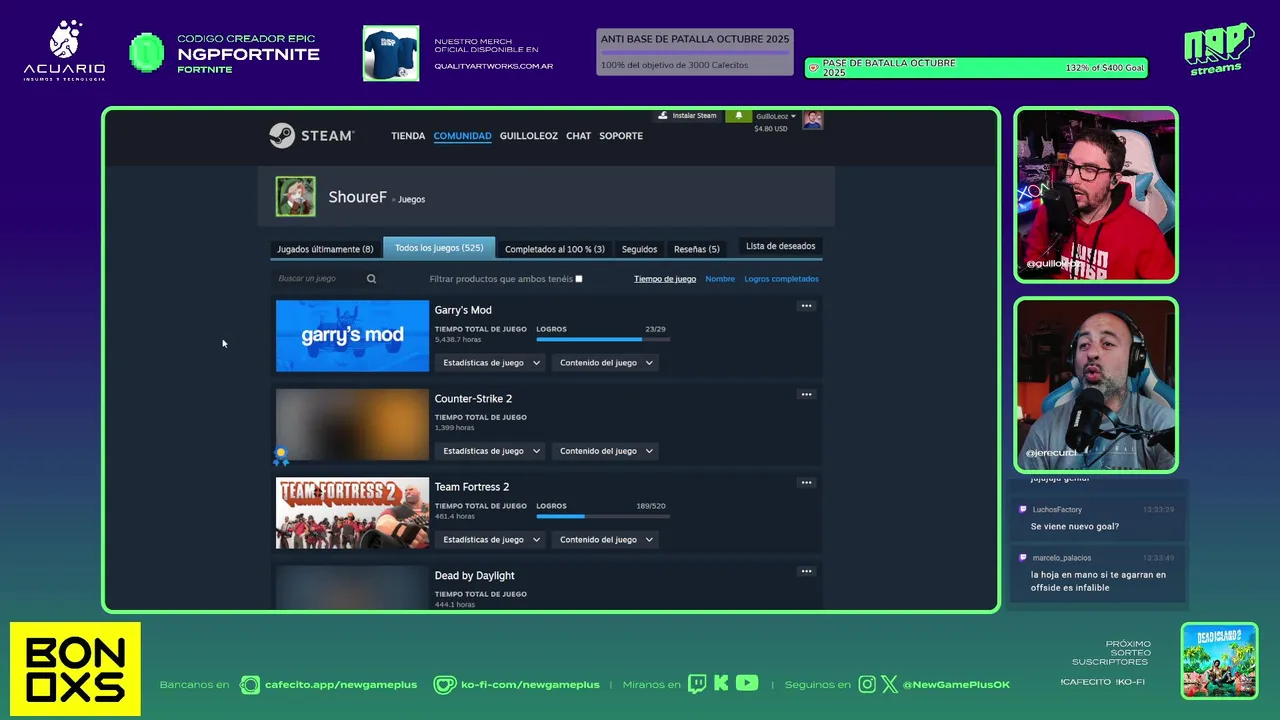The image size is (1280, 720).
Task: Expand Estadísticas de juego for Garry's Mod
Action: [x=491, y=363]
